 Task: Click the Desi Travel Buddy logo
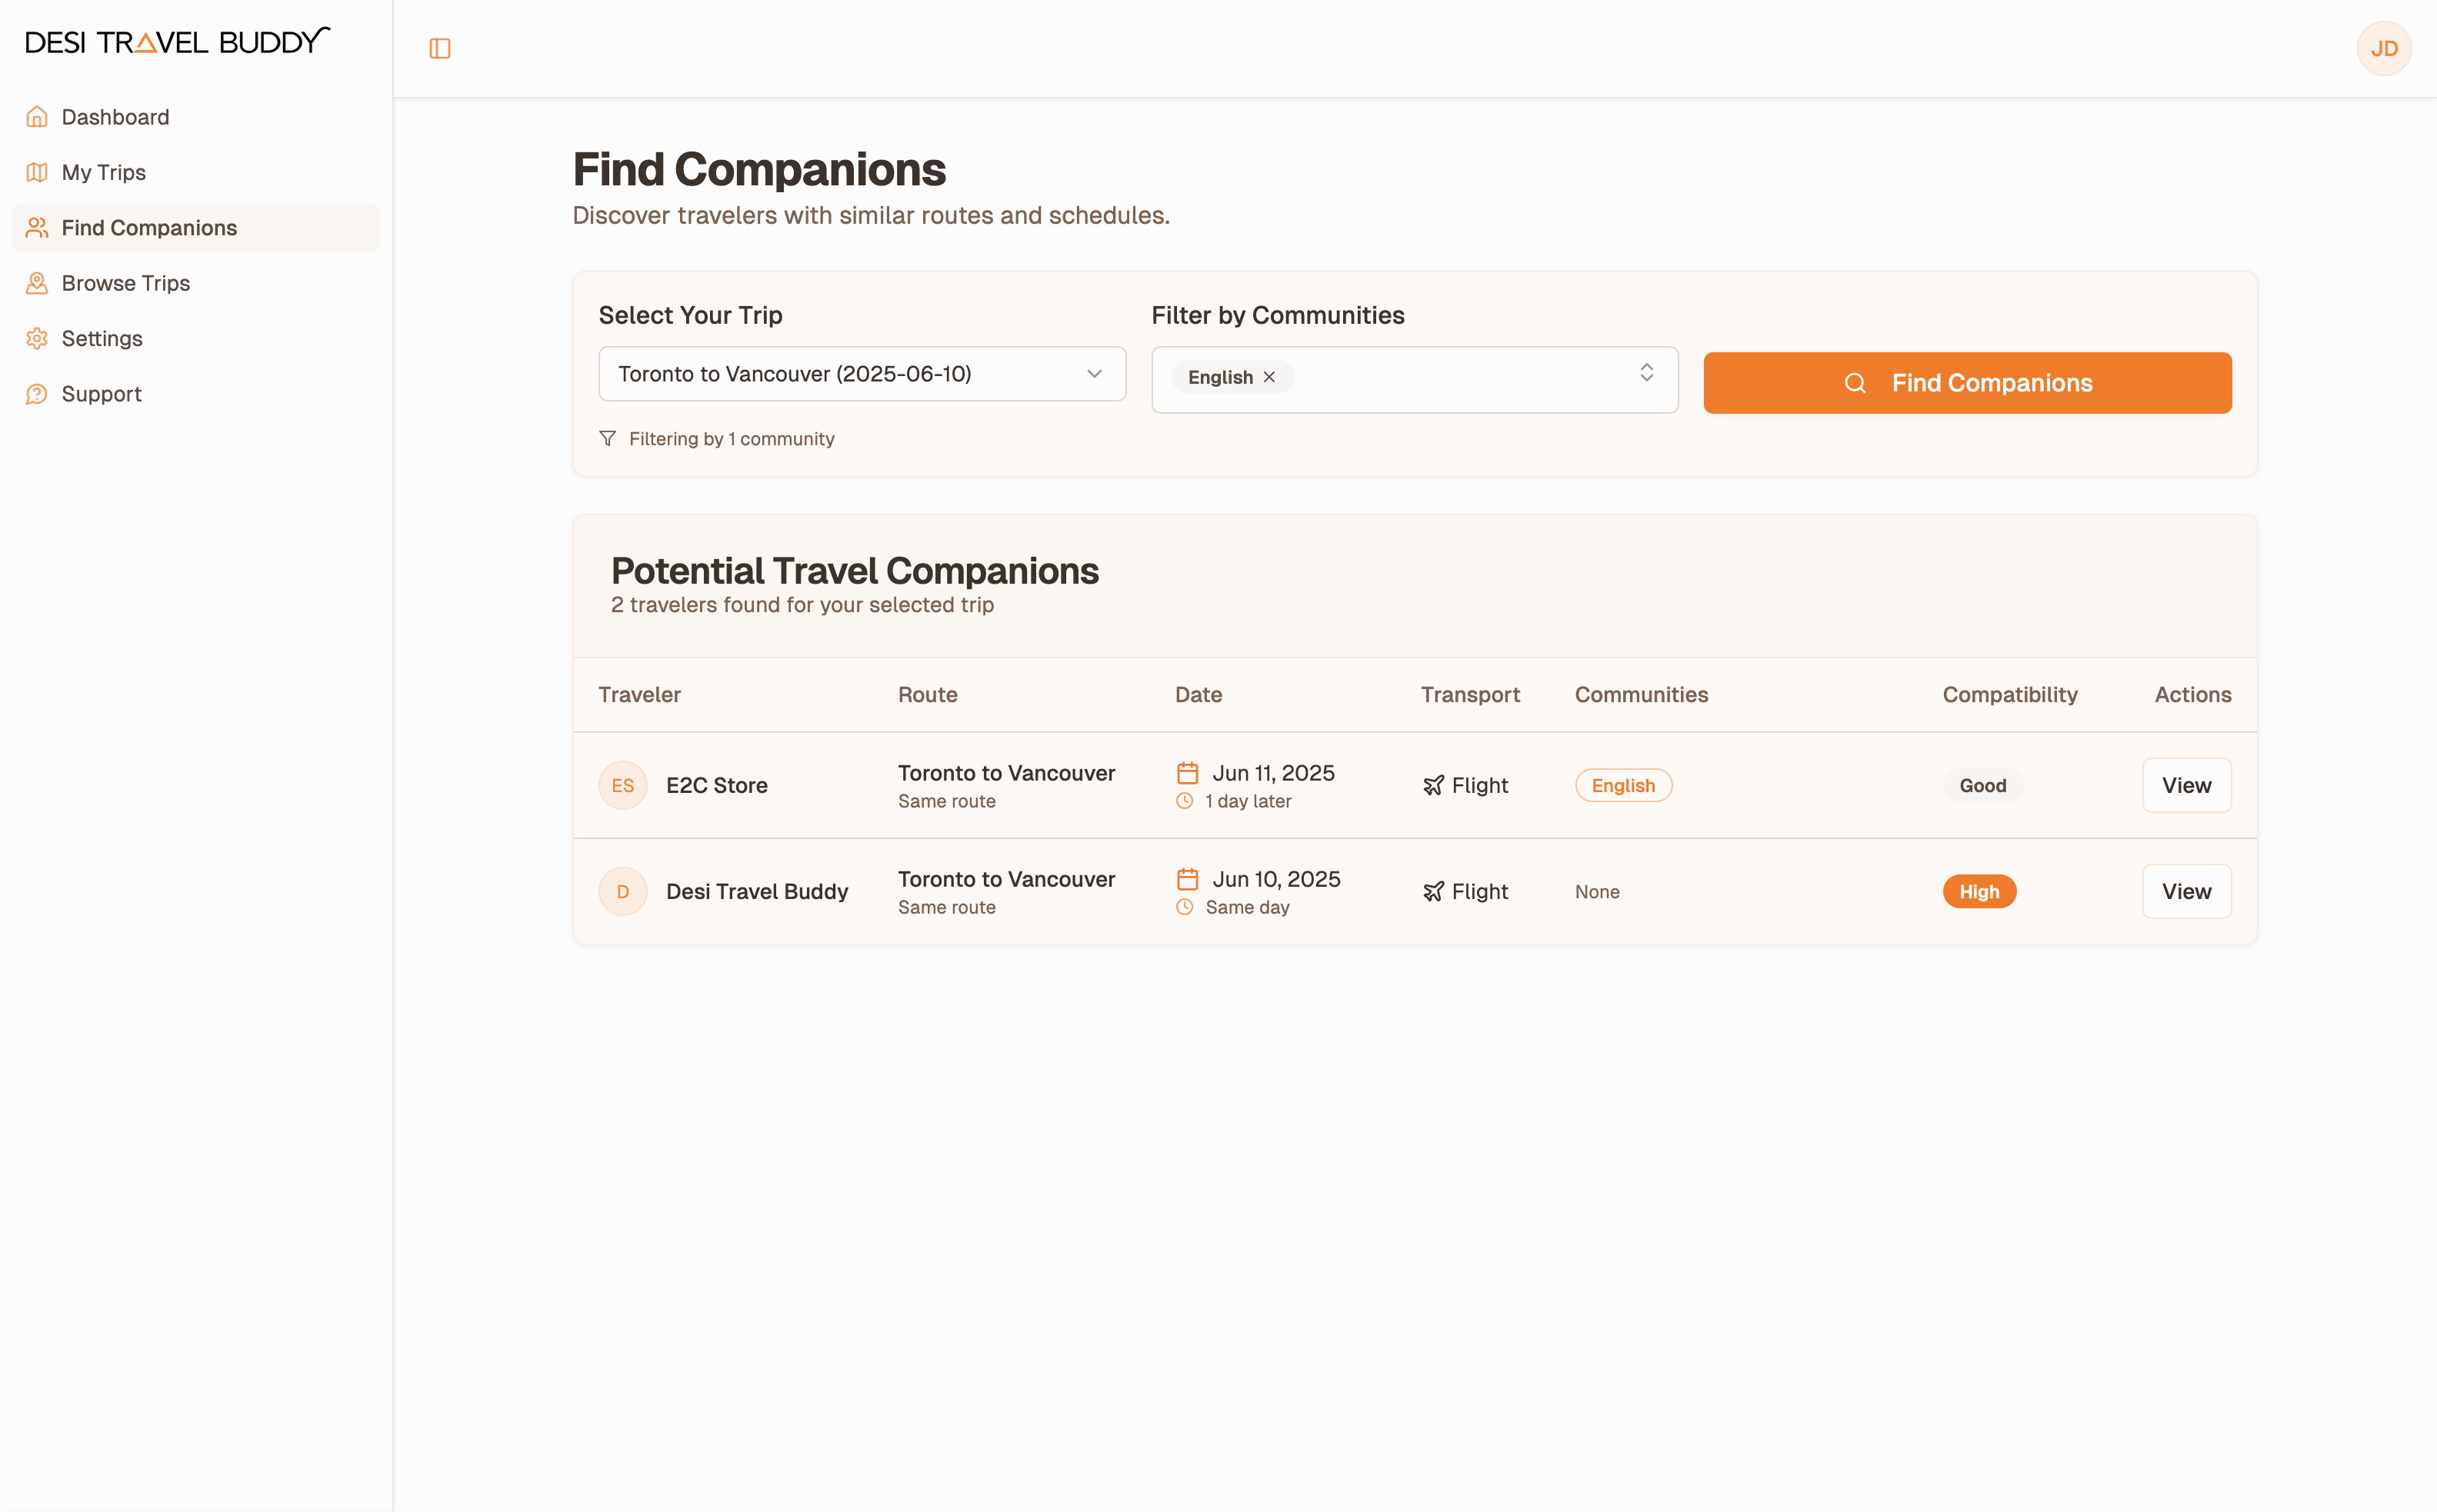(x=176, y=39)
